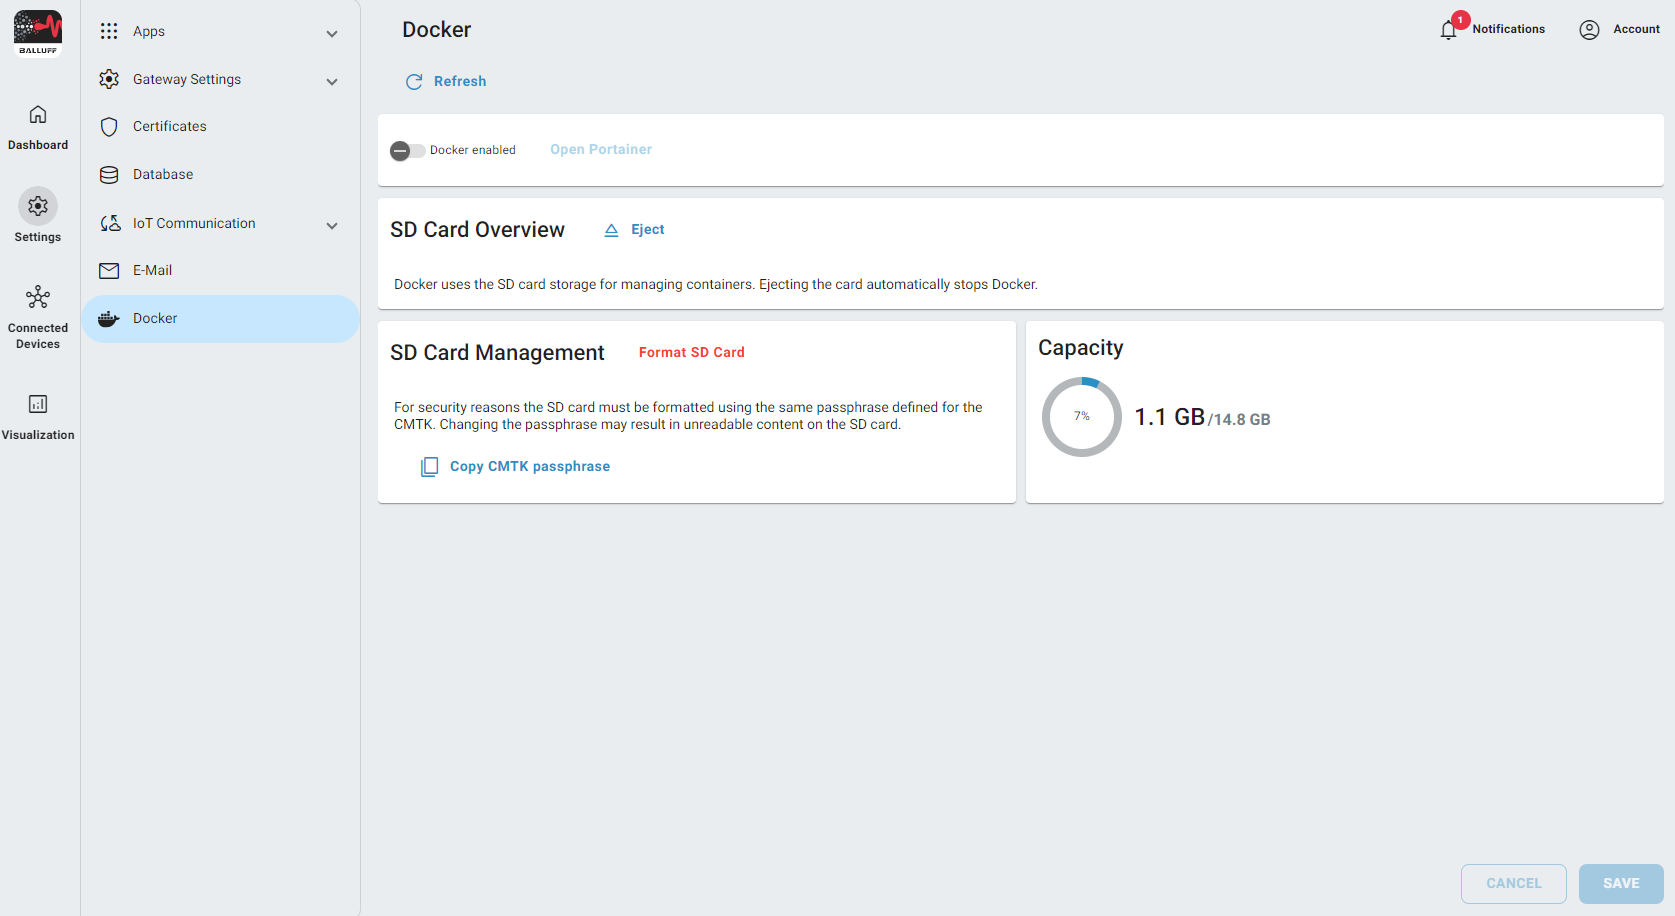Click the 7% capacity progress ring
This screenshot has height=916, width=1675.
pyautogui.click(x=1082, y=417)
